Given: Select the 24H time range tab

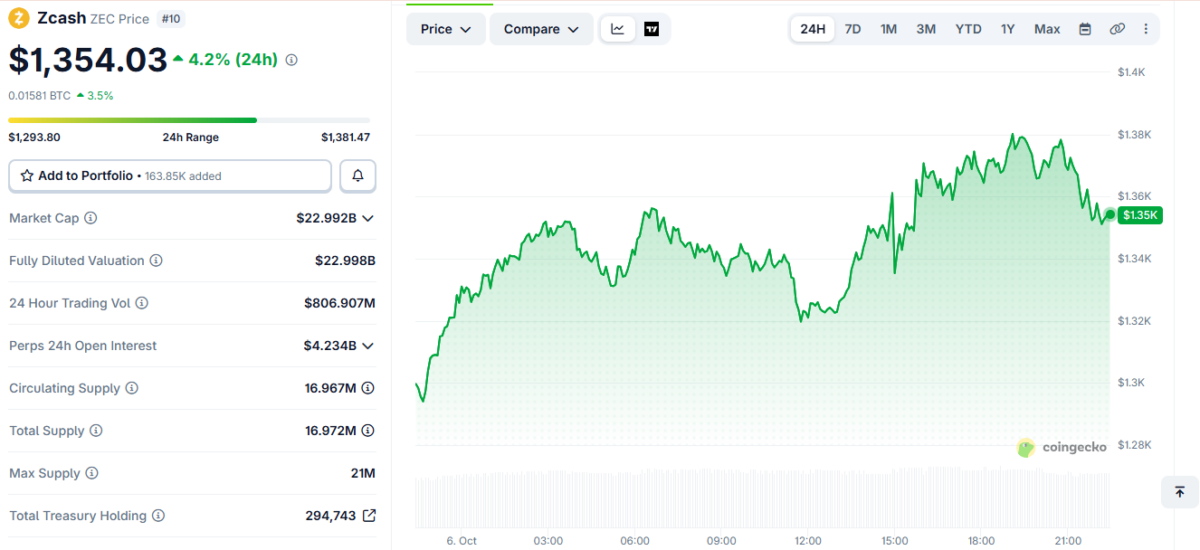Looking at the screenshot, I should coord(813,29).
